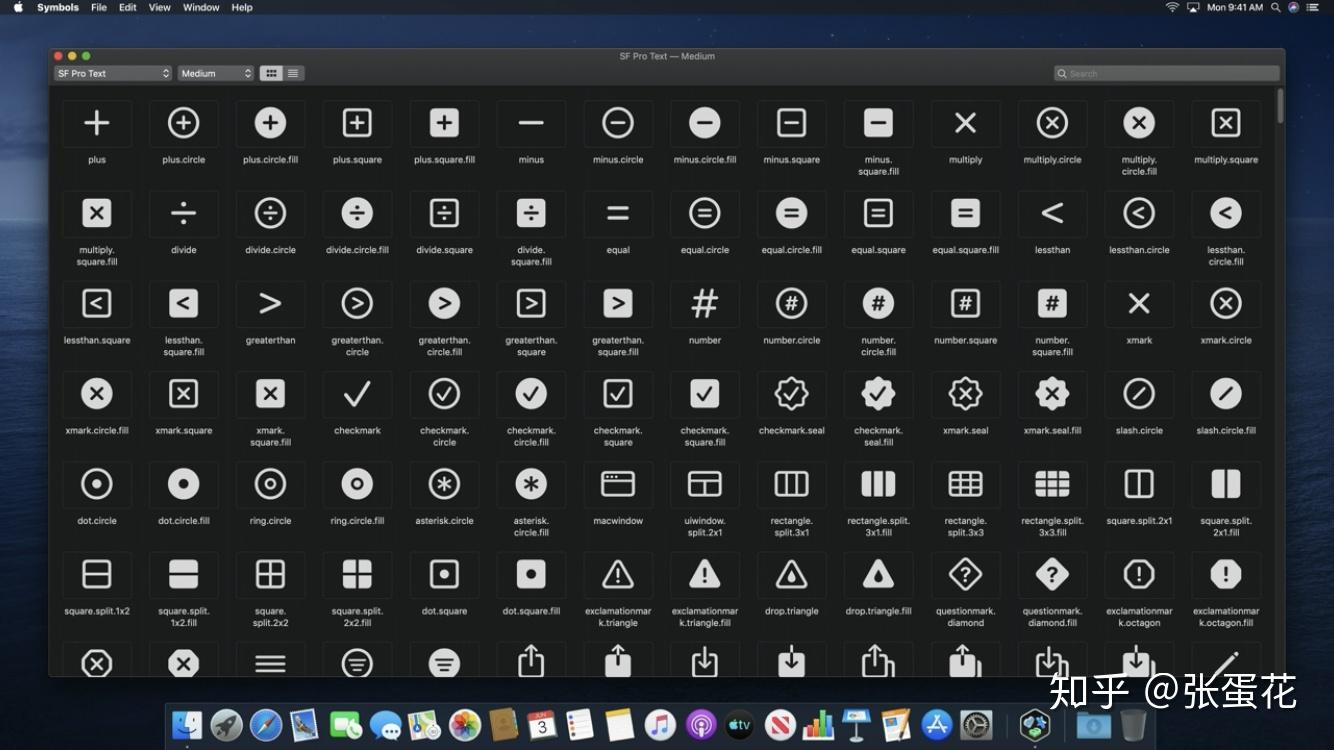Click the Wi-Fi status icon

point(1172,7)
